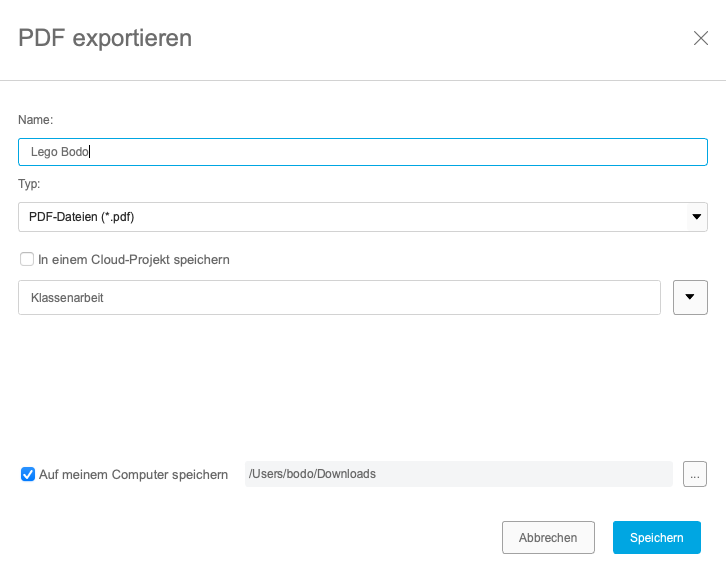Click the 'PDF exportieren' dialog title

point(105,39)
